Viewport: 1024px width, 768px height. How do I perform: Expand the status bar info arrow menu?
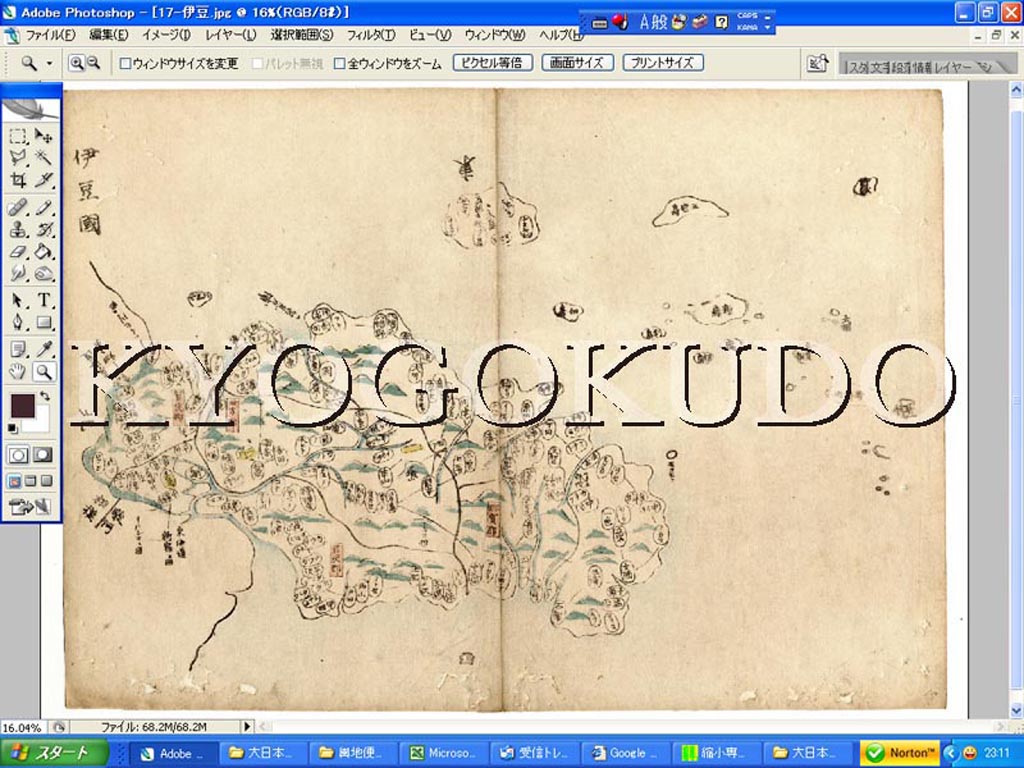(247, 726)
